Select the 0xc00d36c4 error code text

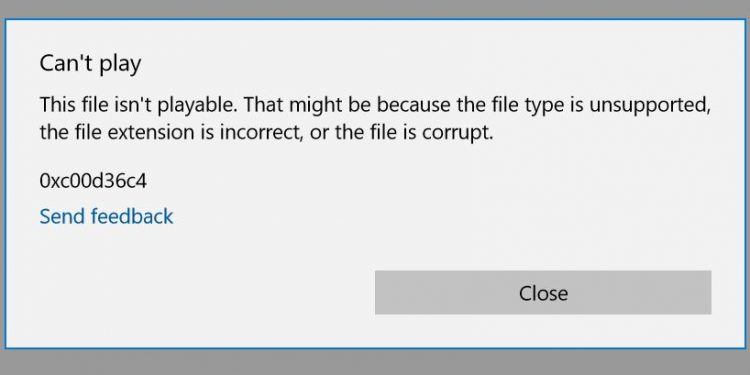point(93,181)
